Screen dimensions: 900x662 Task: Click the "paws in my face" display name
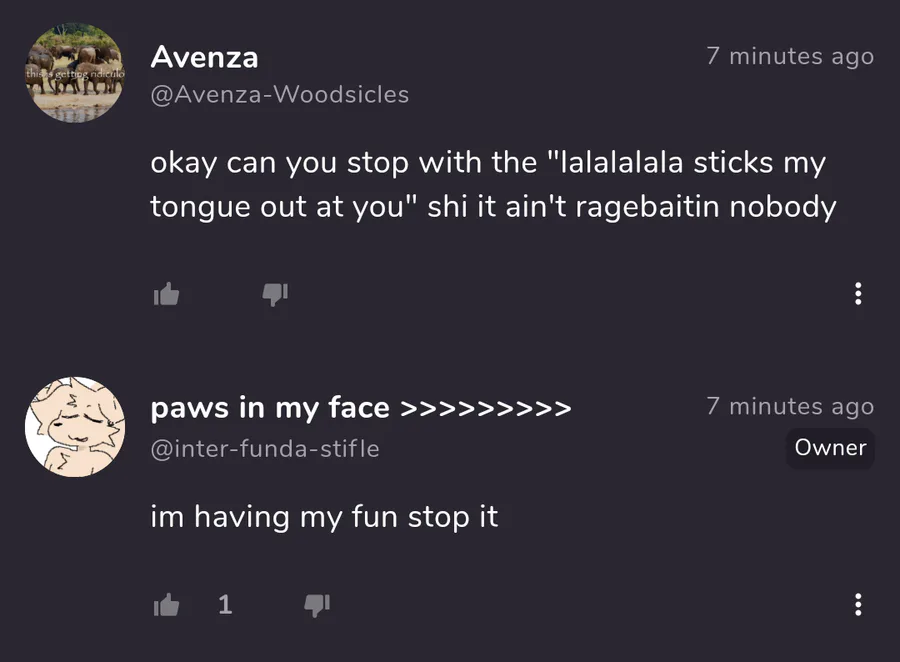click(269, 408)
